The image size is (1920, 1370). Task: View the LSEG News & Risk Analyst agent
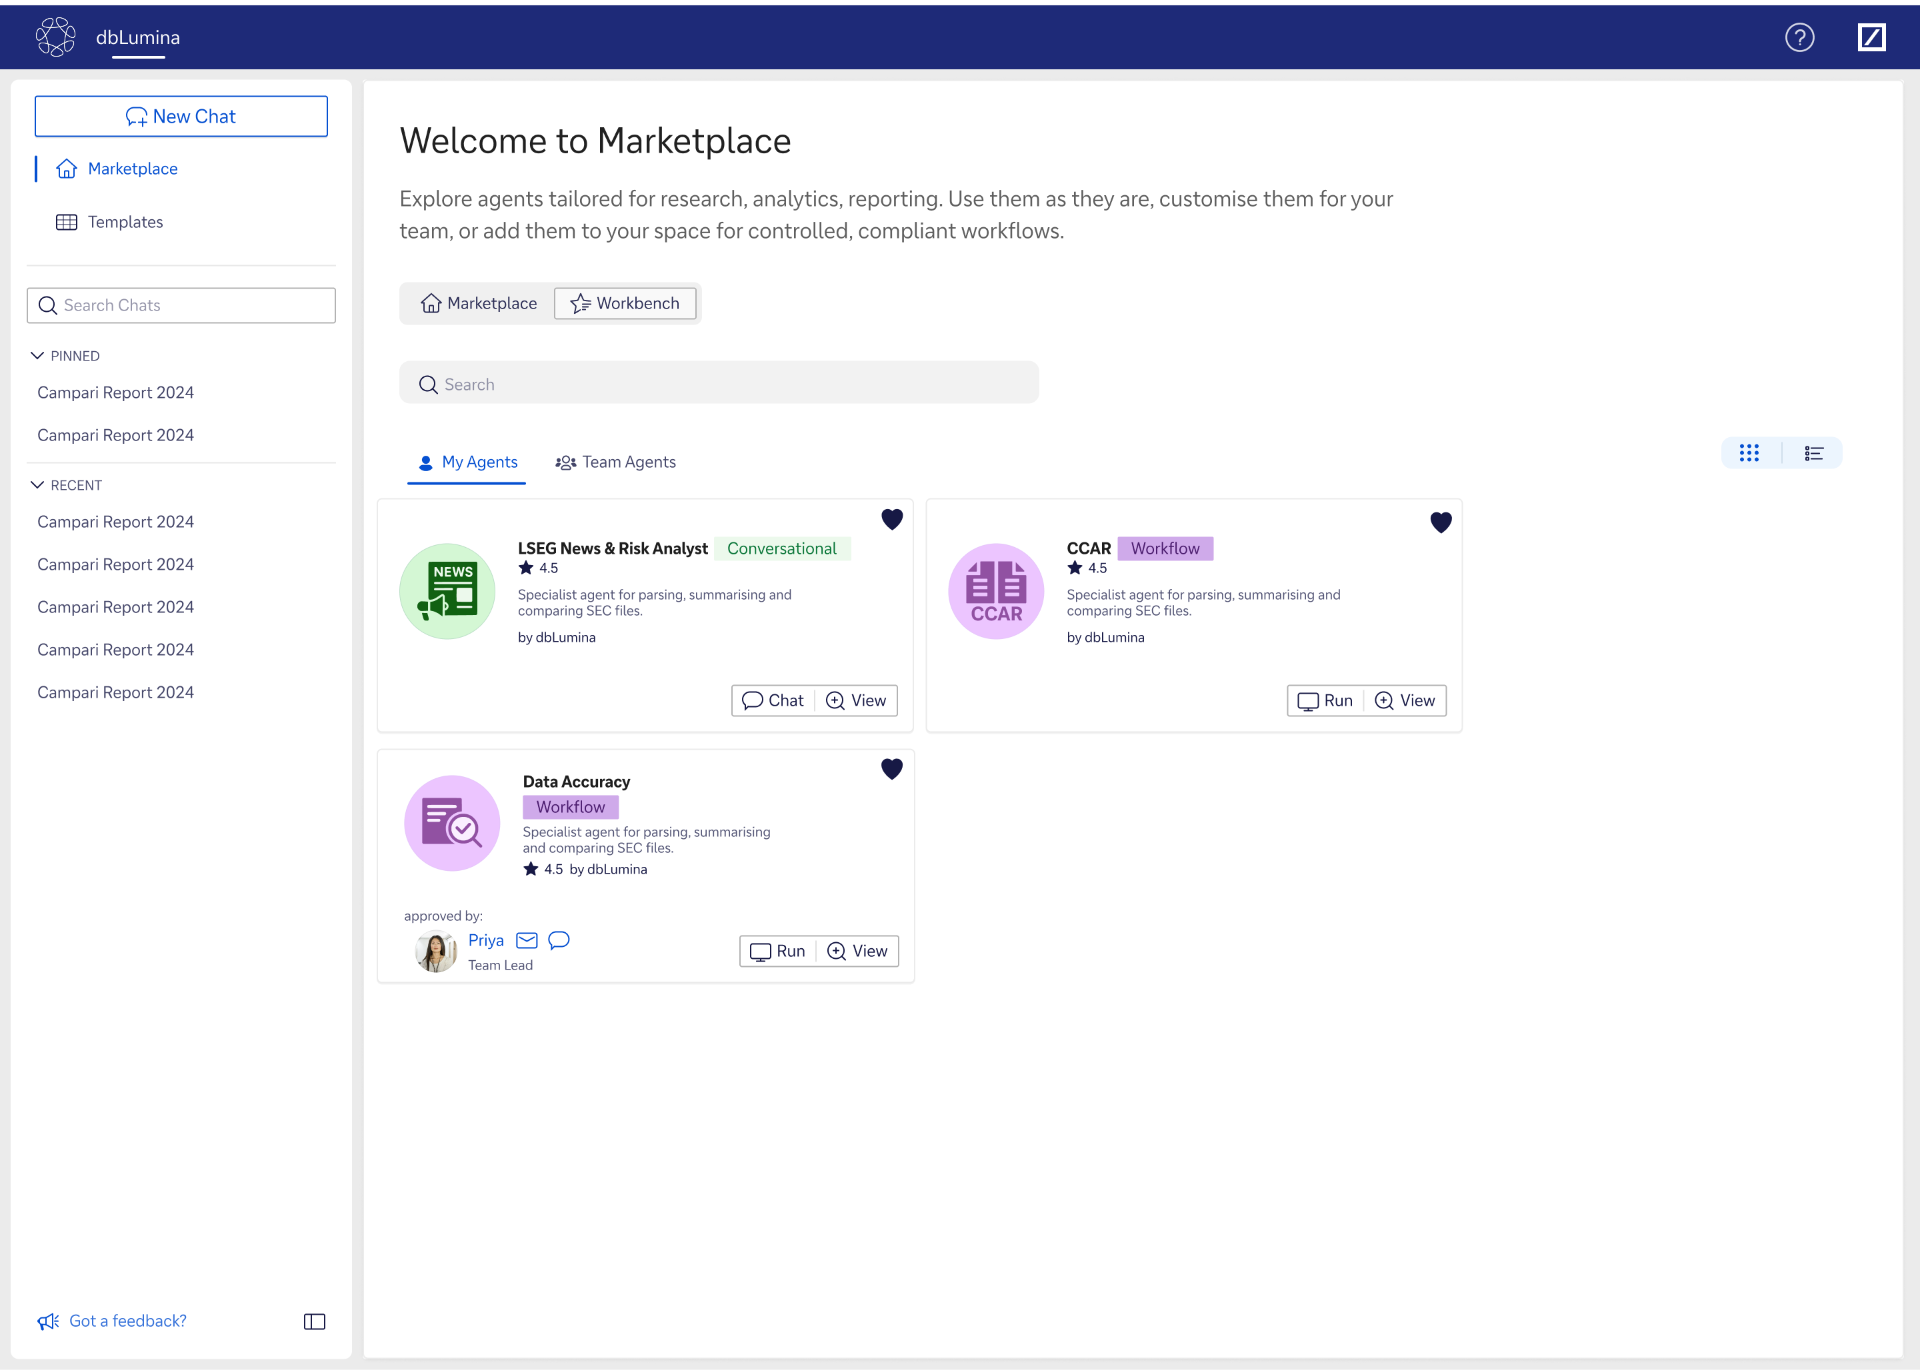point(857,701)
